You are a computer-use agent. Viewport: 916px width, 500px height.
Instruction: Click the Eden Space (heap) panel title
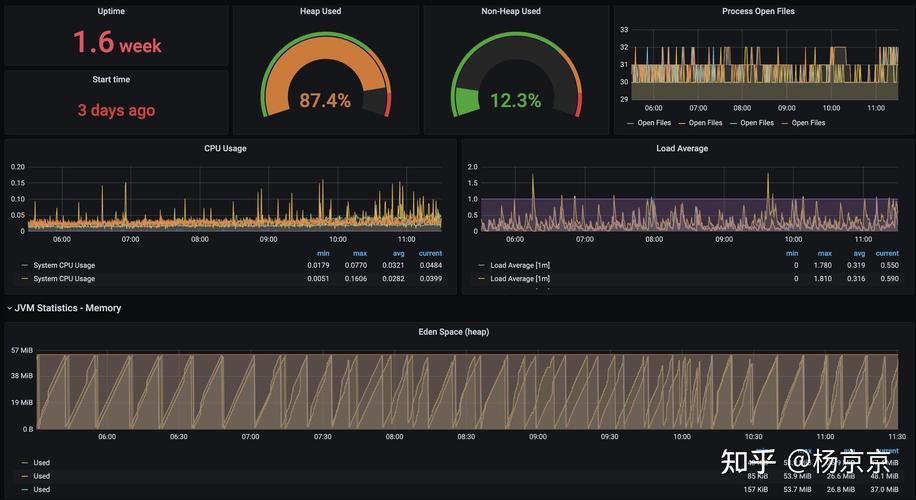click(x=453, y=331)
